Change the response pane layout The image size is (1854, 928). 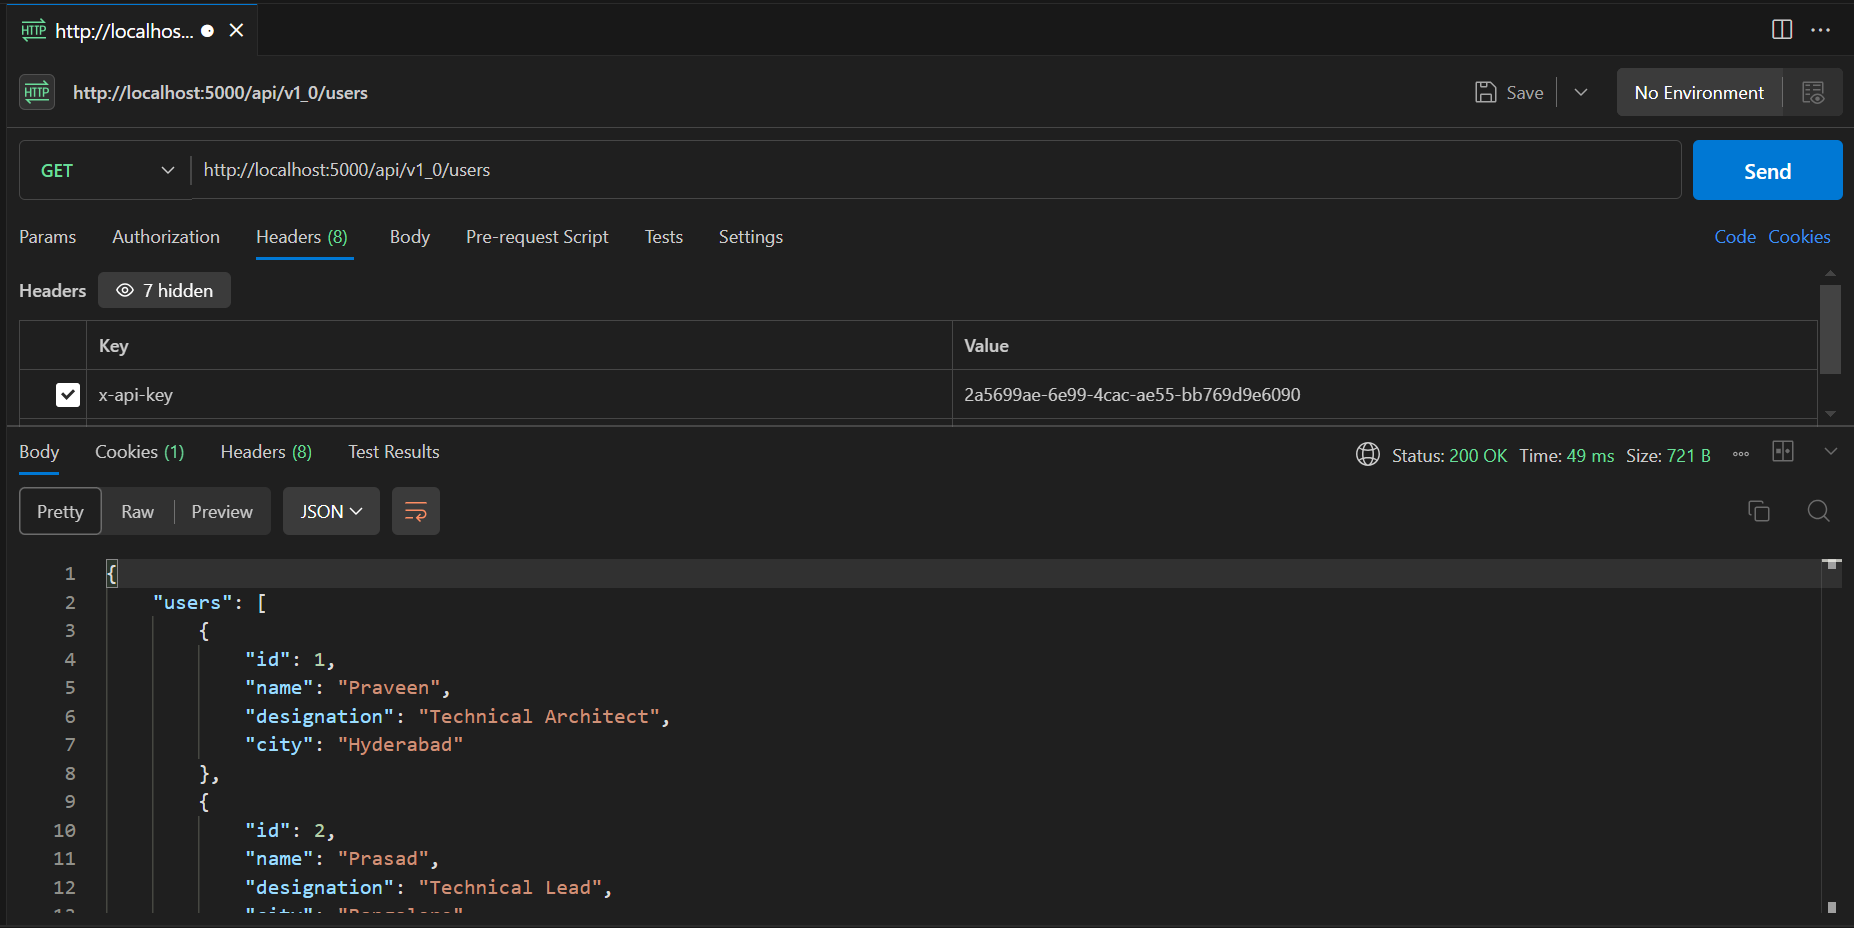pos(1783,452)
